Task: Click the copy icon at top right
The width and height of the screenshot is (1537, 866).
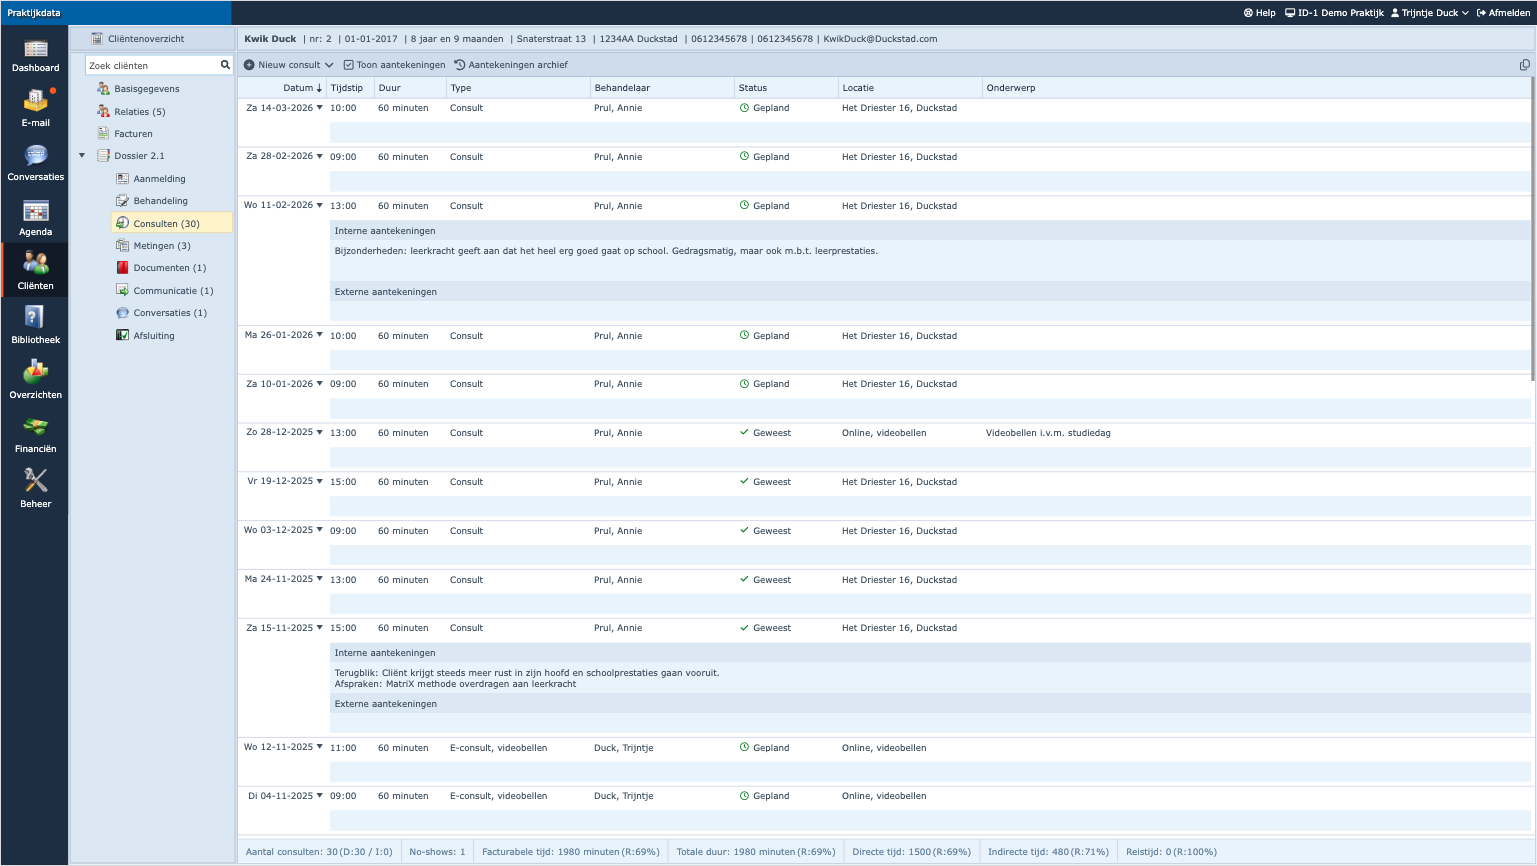Action: tap(1524, 65)
